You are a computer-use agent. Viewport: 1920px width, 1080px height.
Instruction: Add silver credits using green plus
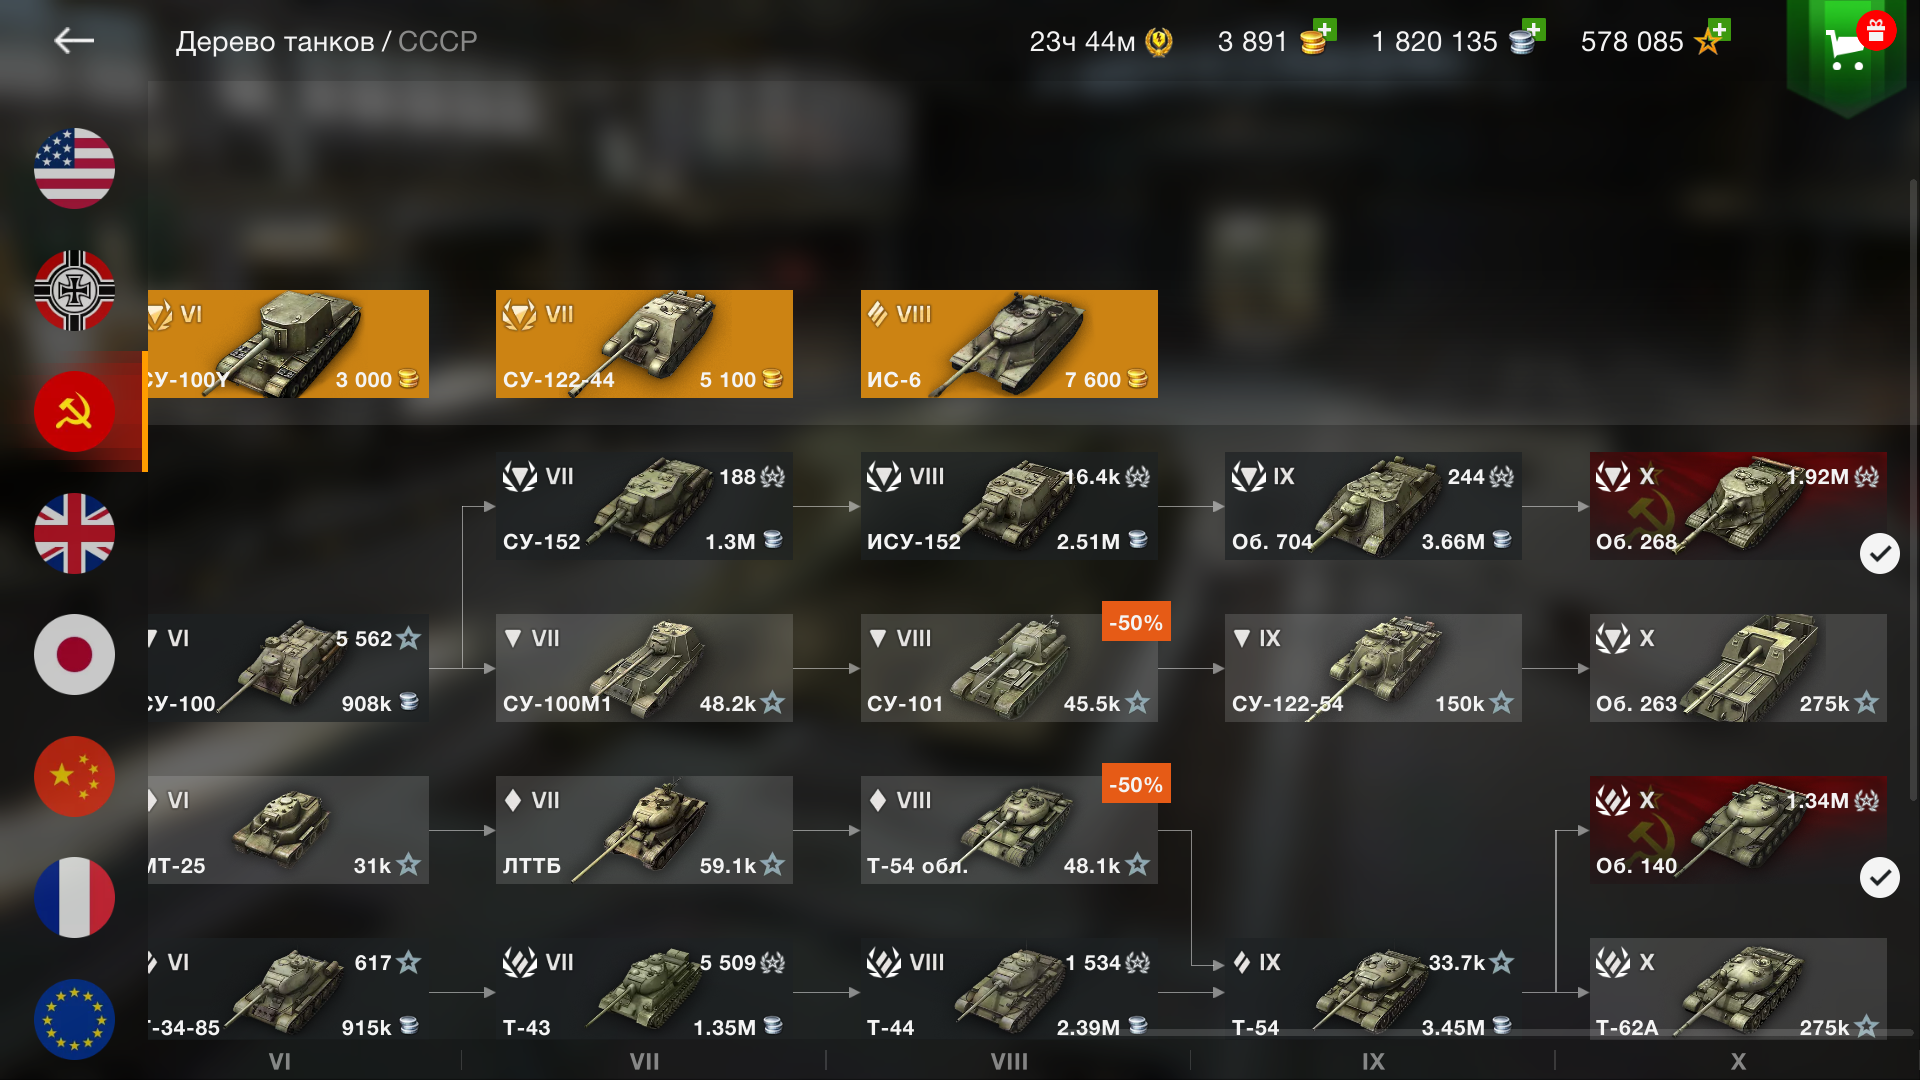pos(1534,29)
